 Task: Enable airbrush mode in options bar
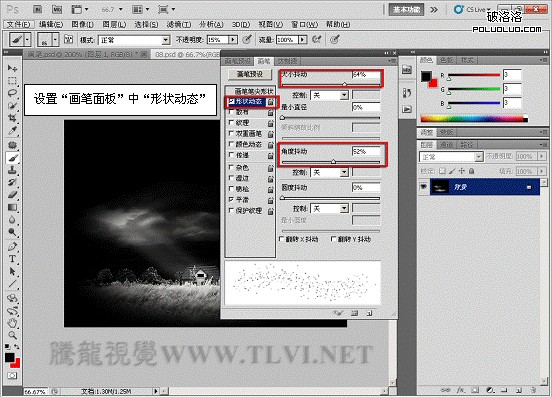(317, 39)
